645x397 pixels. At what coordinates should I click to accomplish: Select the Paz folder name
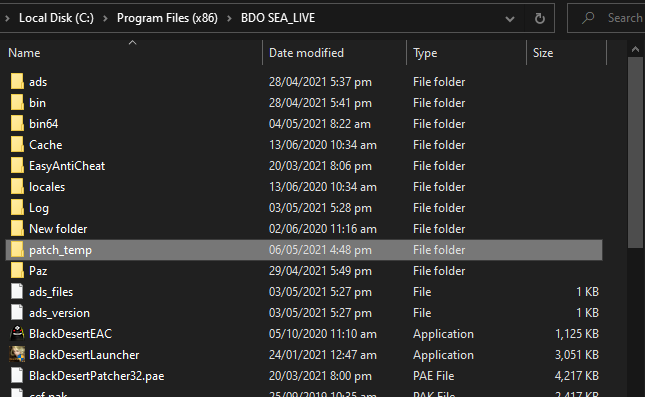(38, 271)
